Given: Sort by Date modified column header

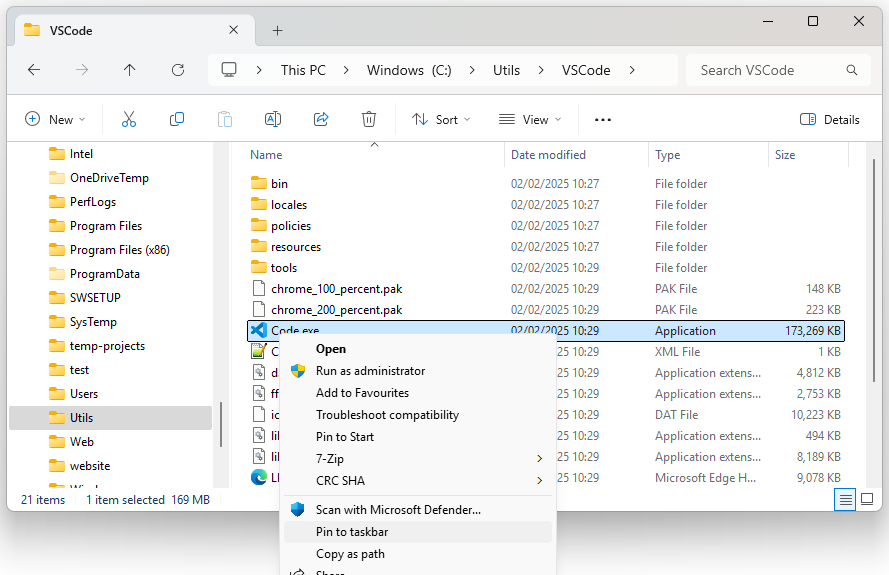Looking at the screenshot, I should [576, 155].
